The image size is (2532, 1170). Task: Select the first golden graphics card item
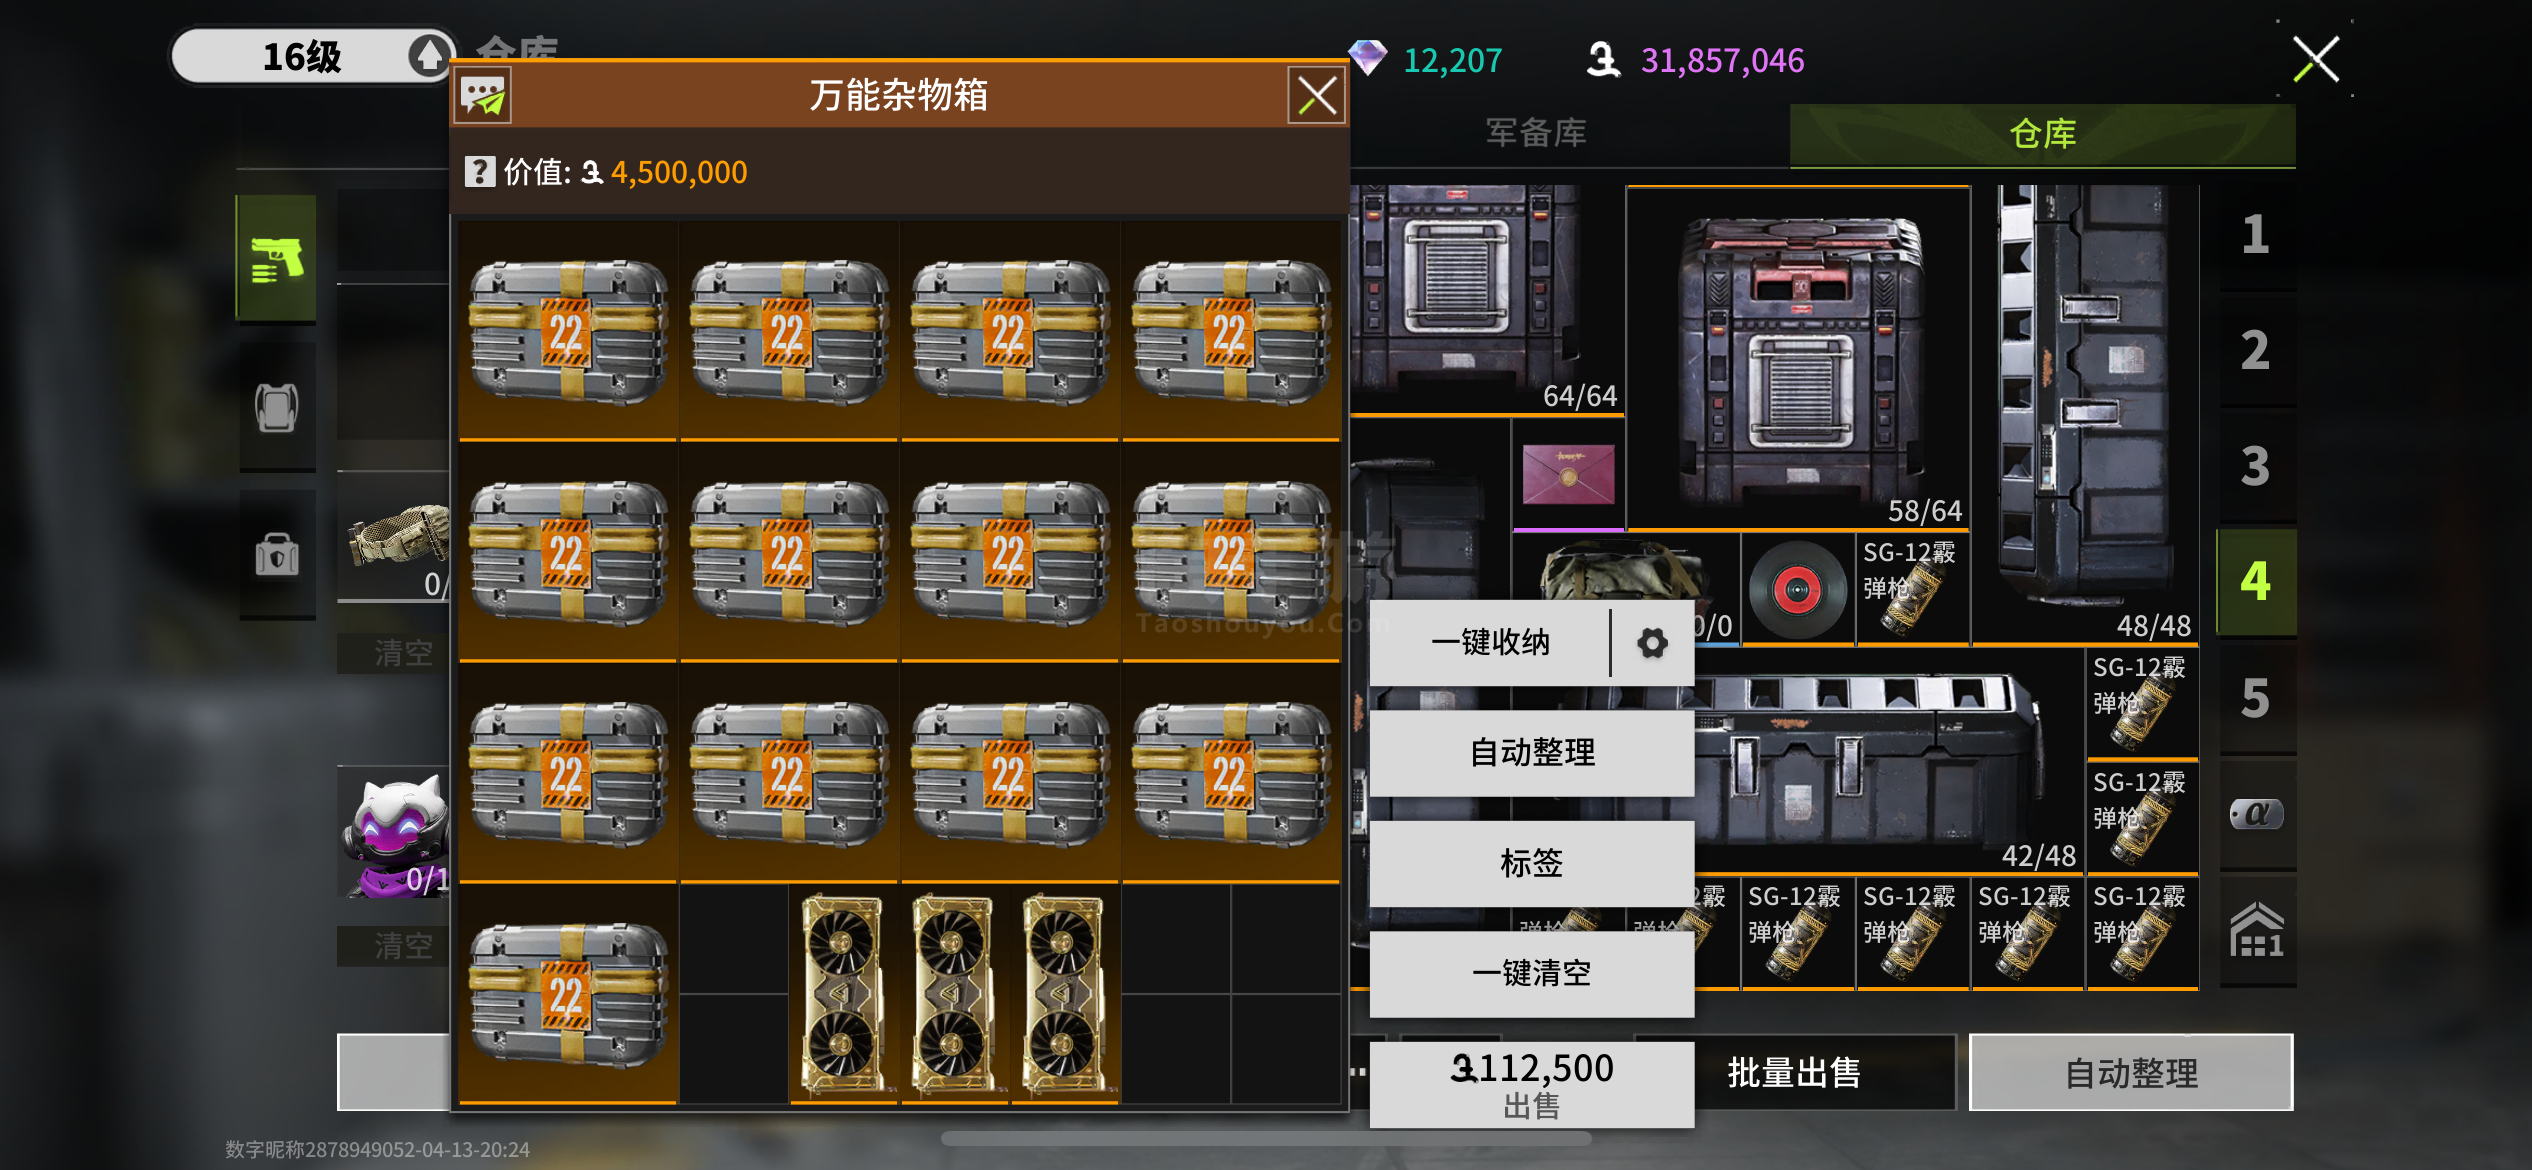(844, 994)
